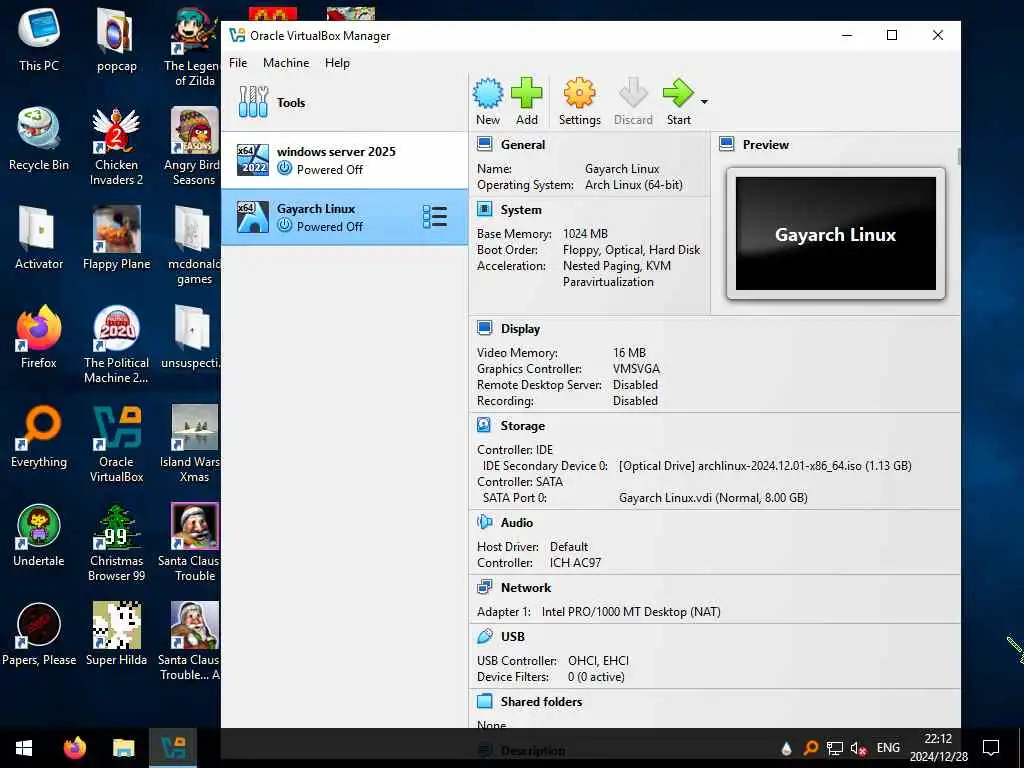Click the Gayarch Linux.vdi disk entry
Image resolution: width=1024 pixels, height=768 pixels.
click(x=713, y=498)
